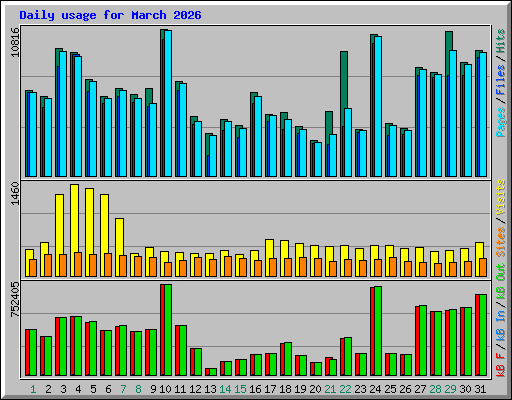The width and height of the screenshot is (512, 400).
Task: Click day label 1 on the axis
Action: (33, 389)
